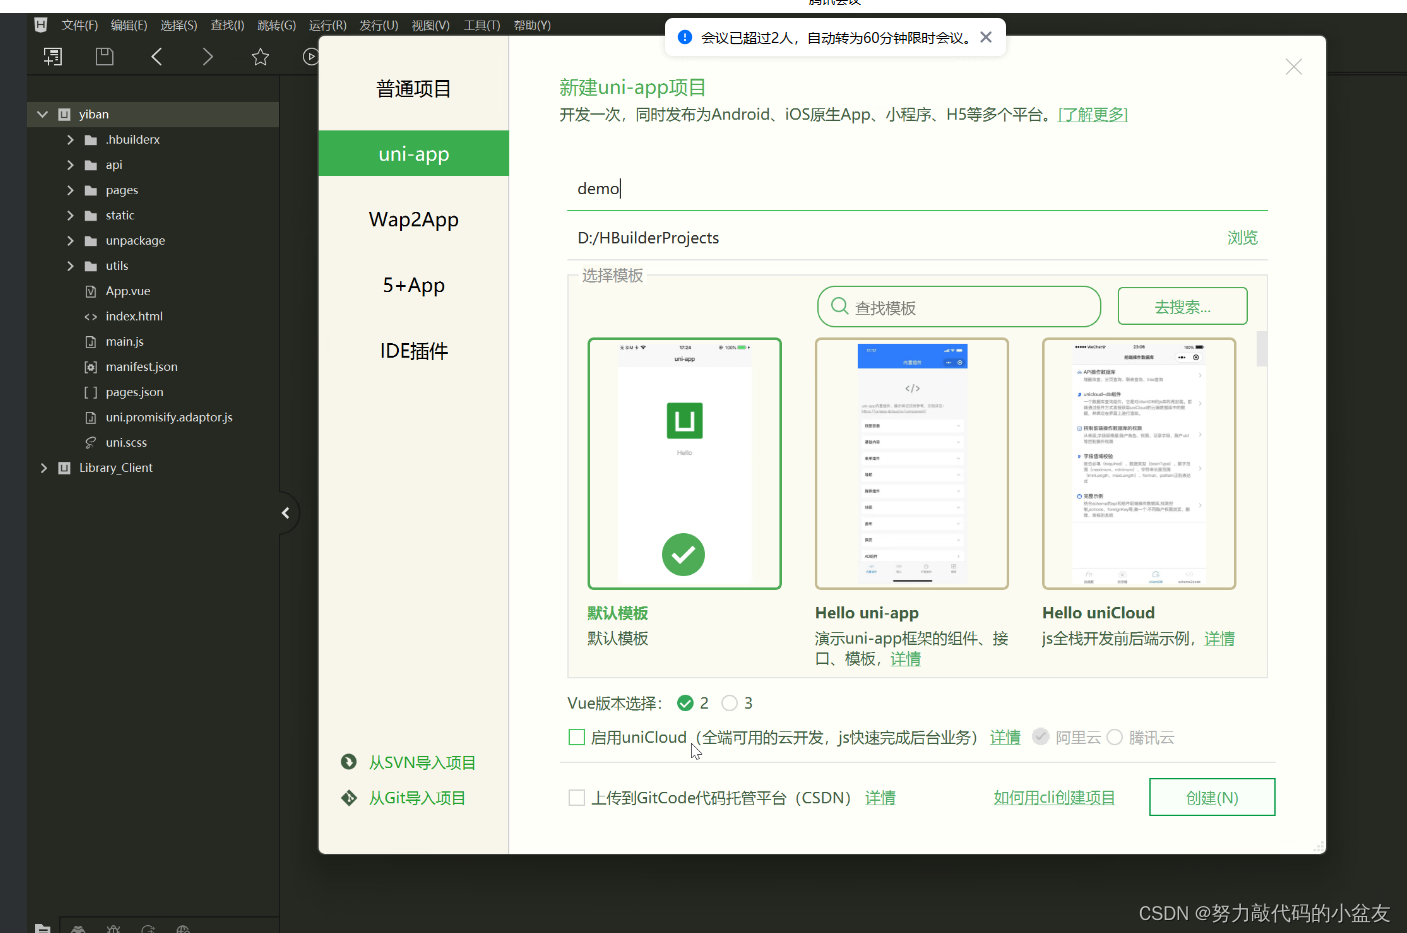Enable the 启用uniCloud checkbox
This screenshot has height=933, width=1407.
pos(577,737)
